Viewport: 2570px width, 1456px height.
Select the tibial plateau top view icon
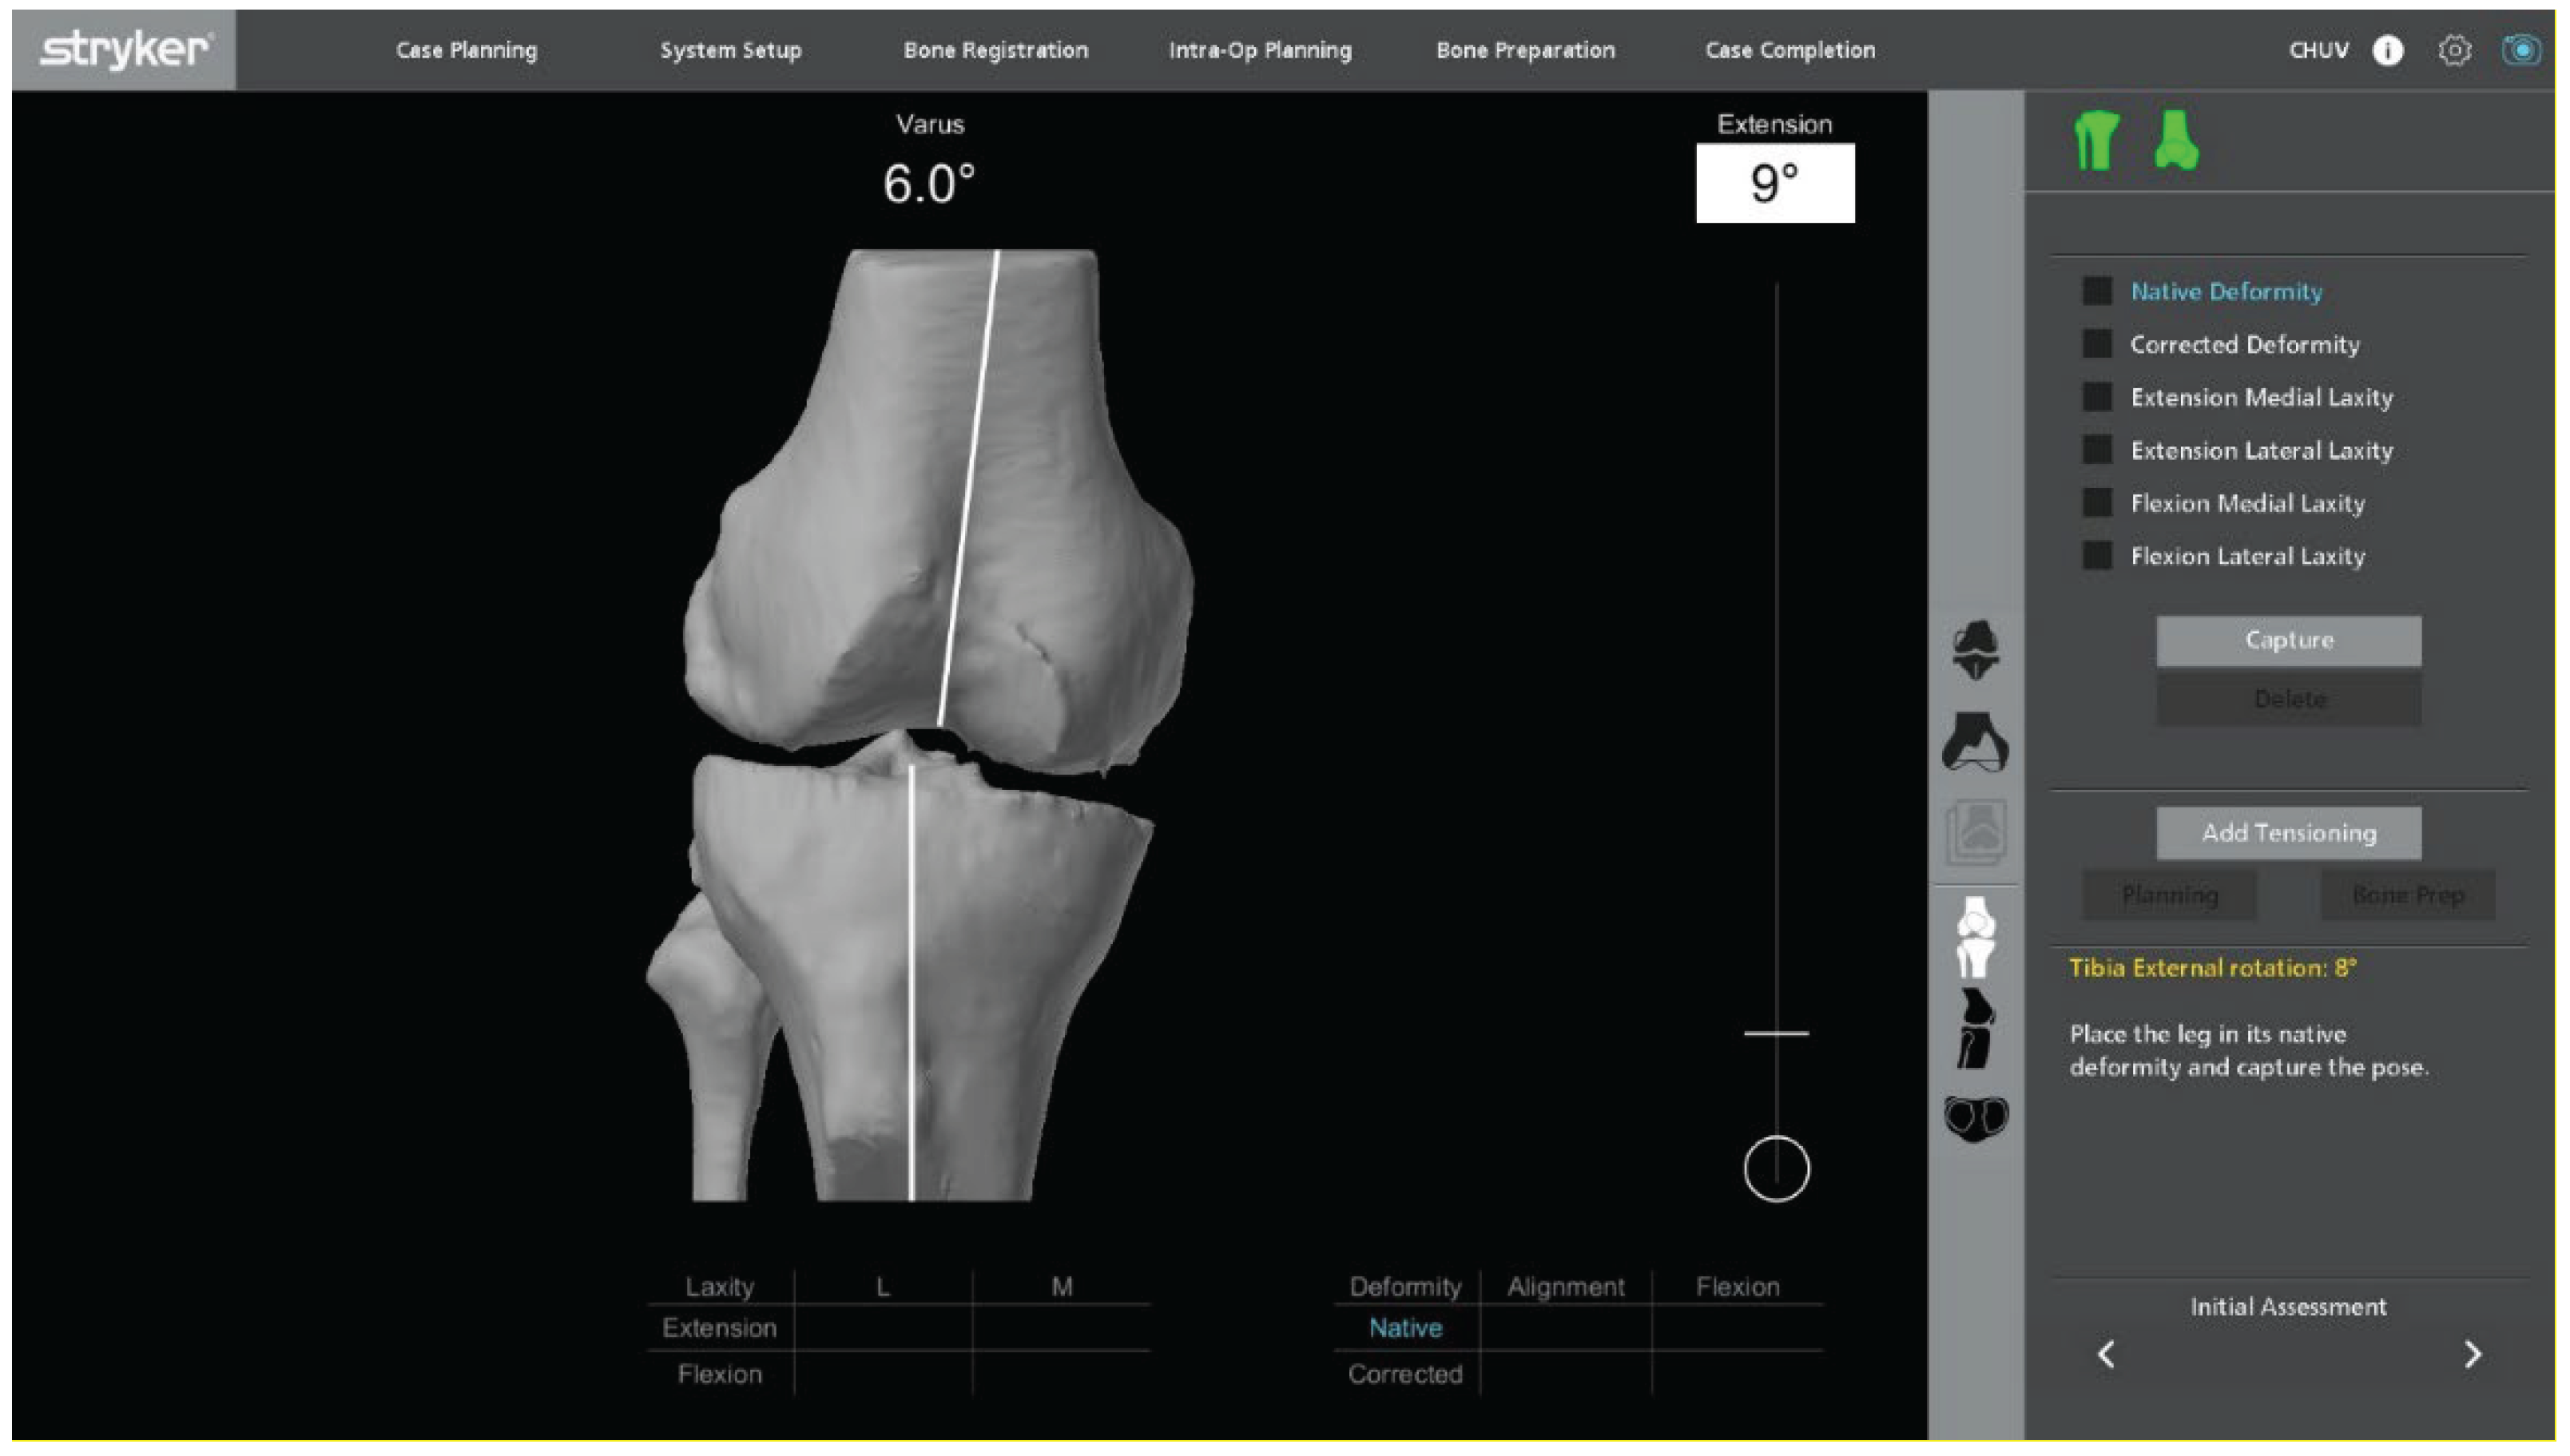[1975, 1118]
